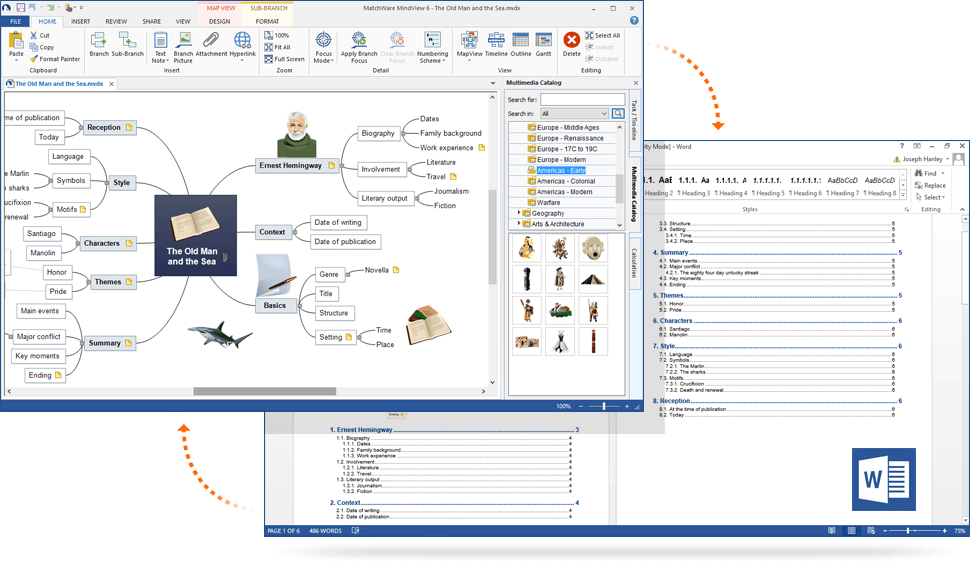The height and width of the screenshot is (563, 970).
Task: Adjust the Word zoom slider
Action: tap(908, 531)
